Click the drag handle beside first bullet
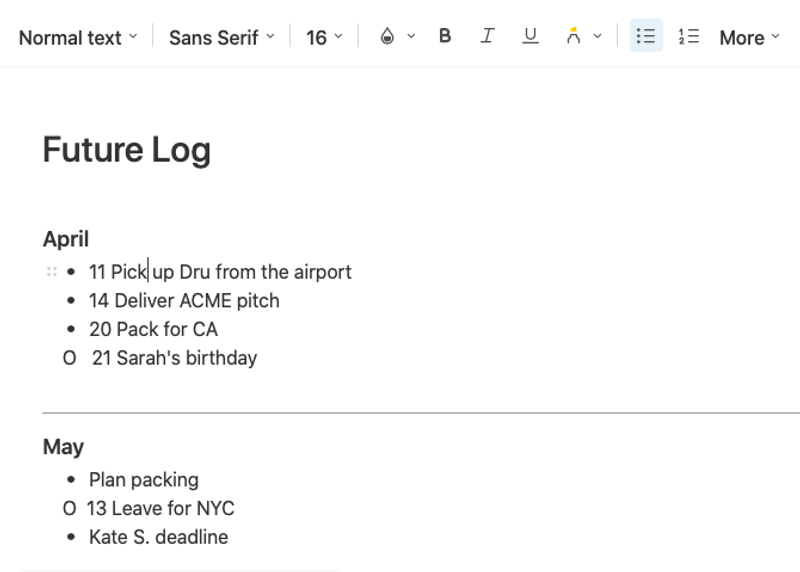This screenshot has height=572, width=800. click(51, 272)
